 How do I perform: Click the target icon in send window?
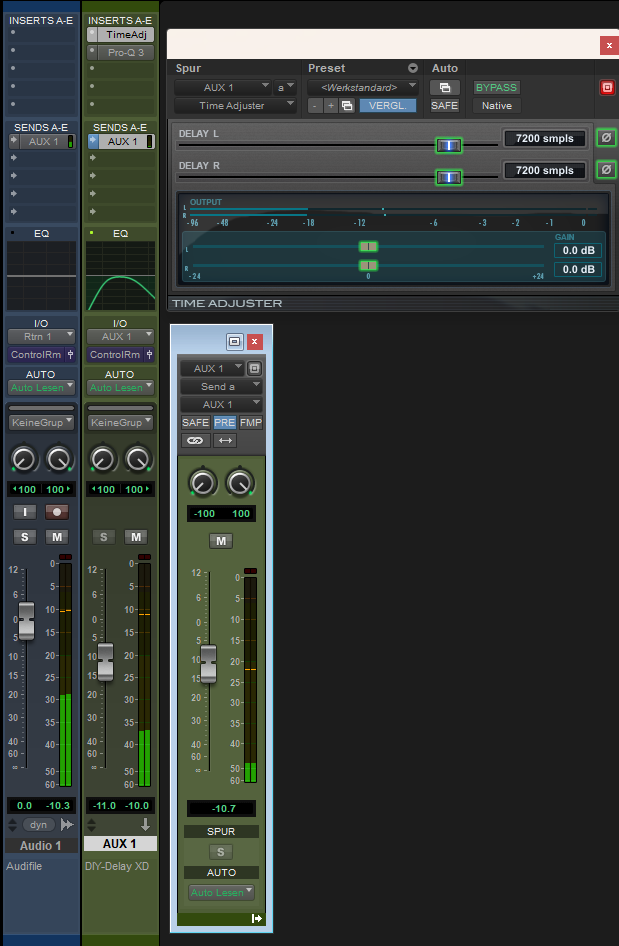pyautogui.click(x=255, y=368)
